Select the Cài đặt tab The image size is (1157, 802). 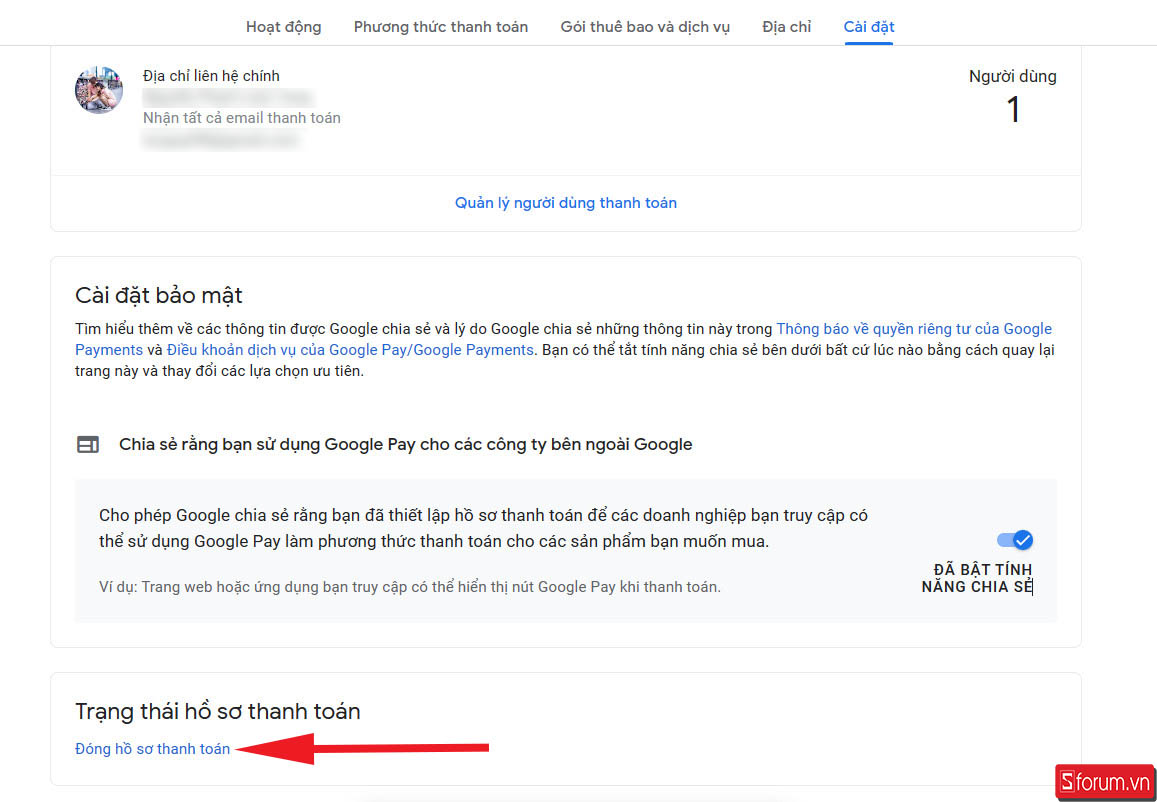click(x=869, y=27)
